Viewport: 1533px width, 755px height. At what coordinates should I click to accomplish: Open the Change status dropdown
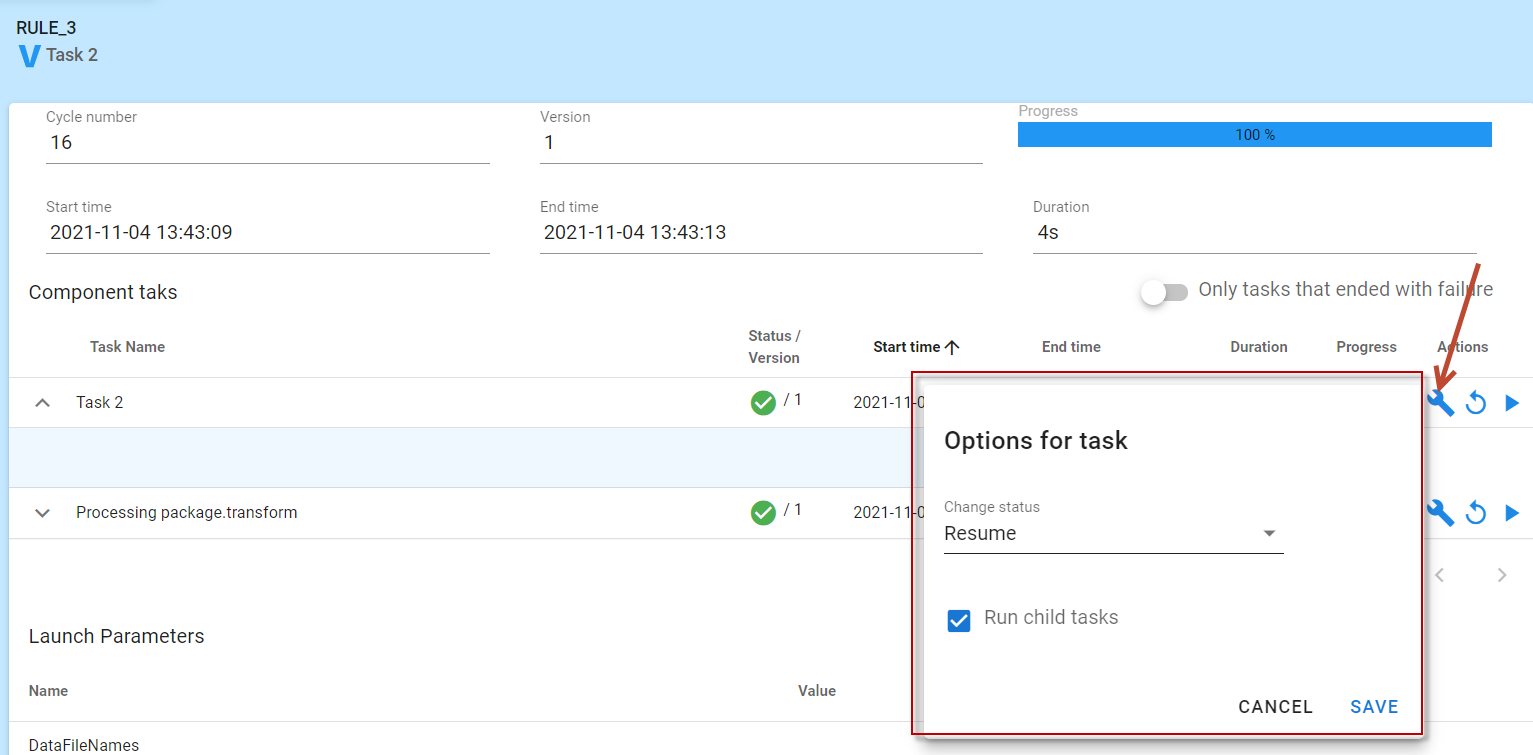pyautogui.click(x=1113, y=534)
